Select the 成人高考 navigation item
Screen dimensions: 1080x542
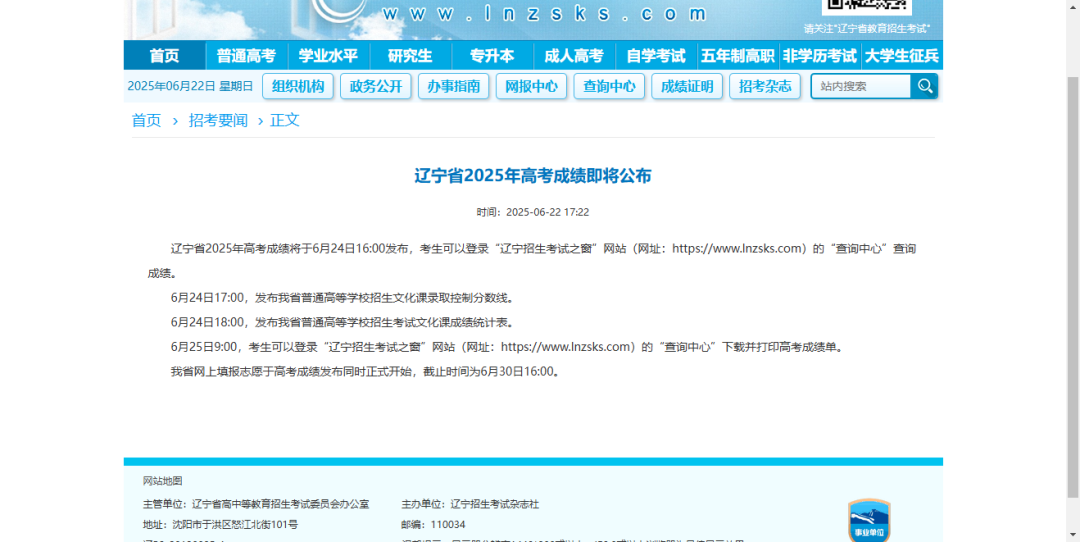(x=574, y=56)
